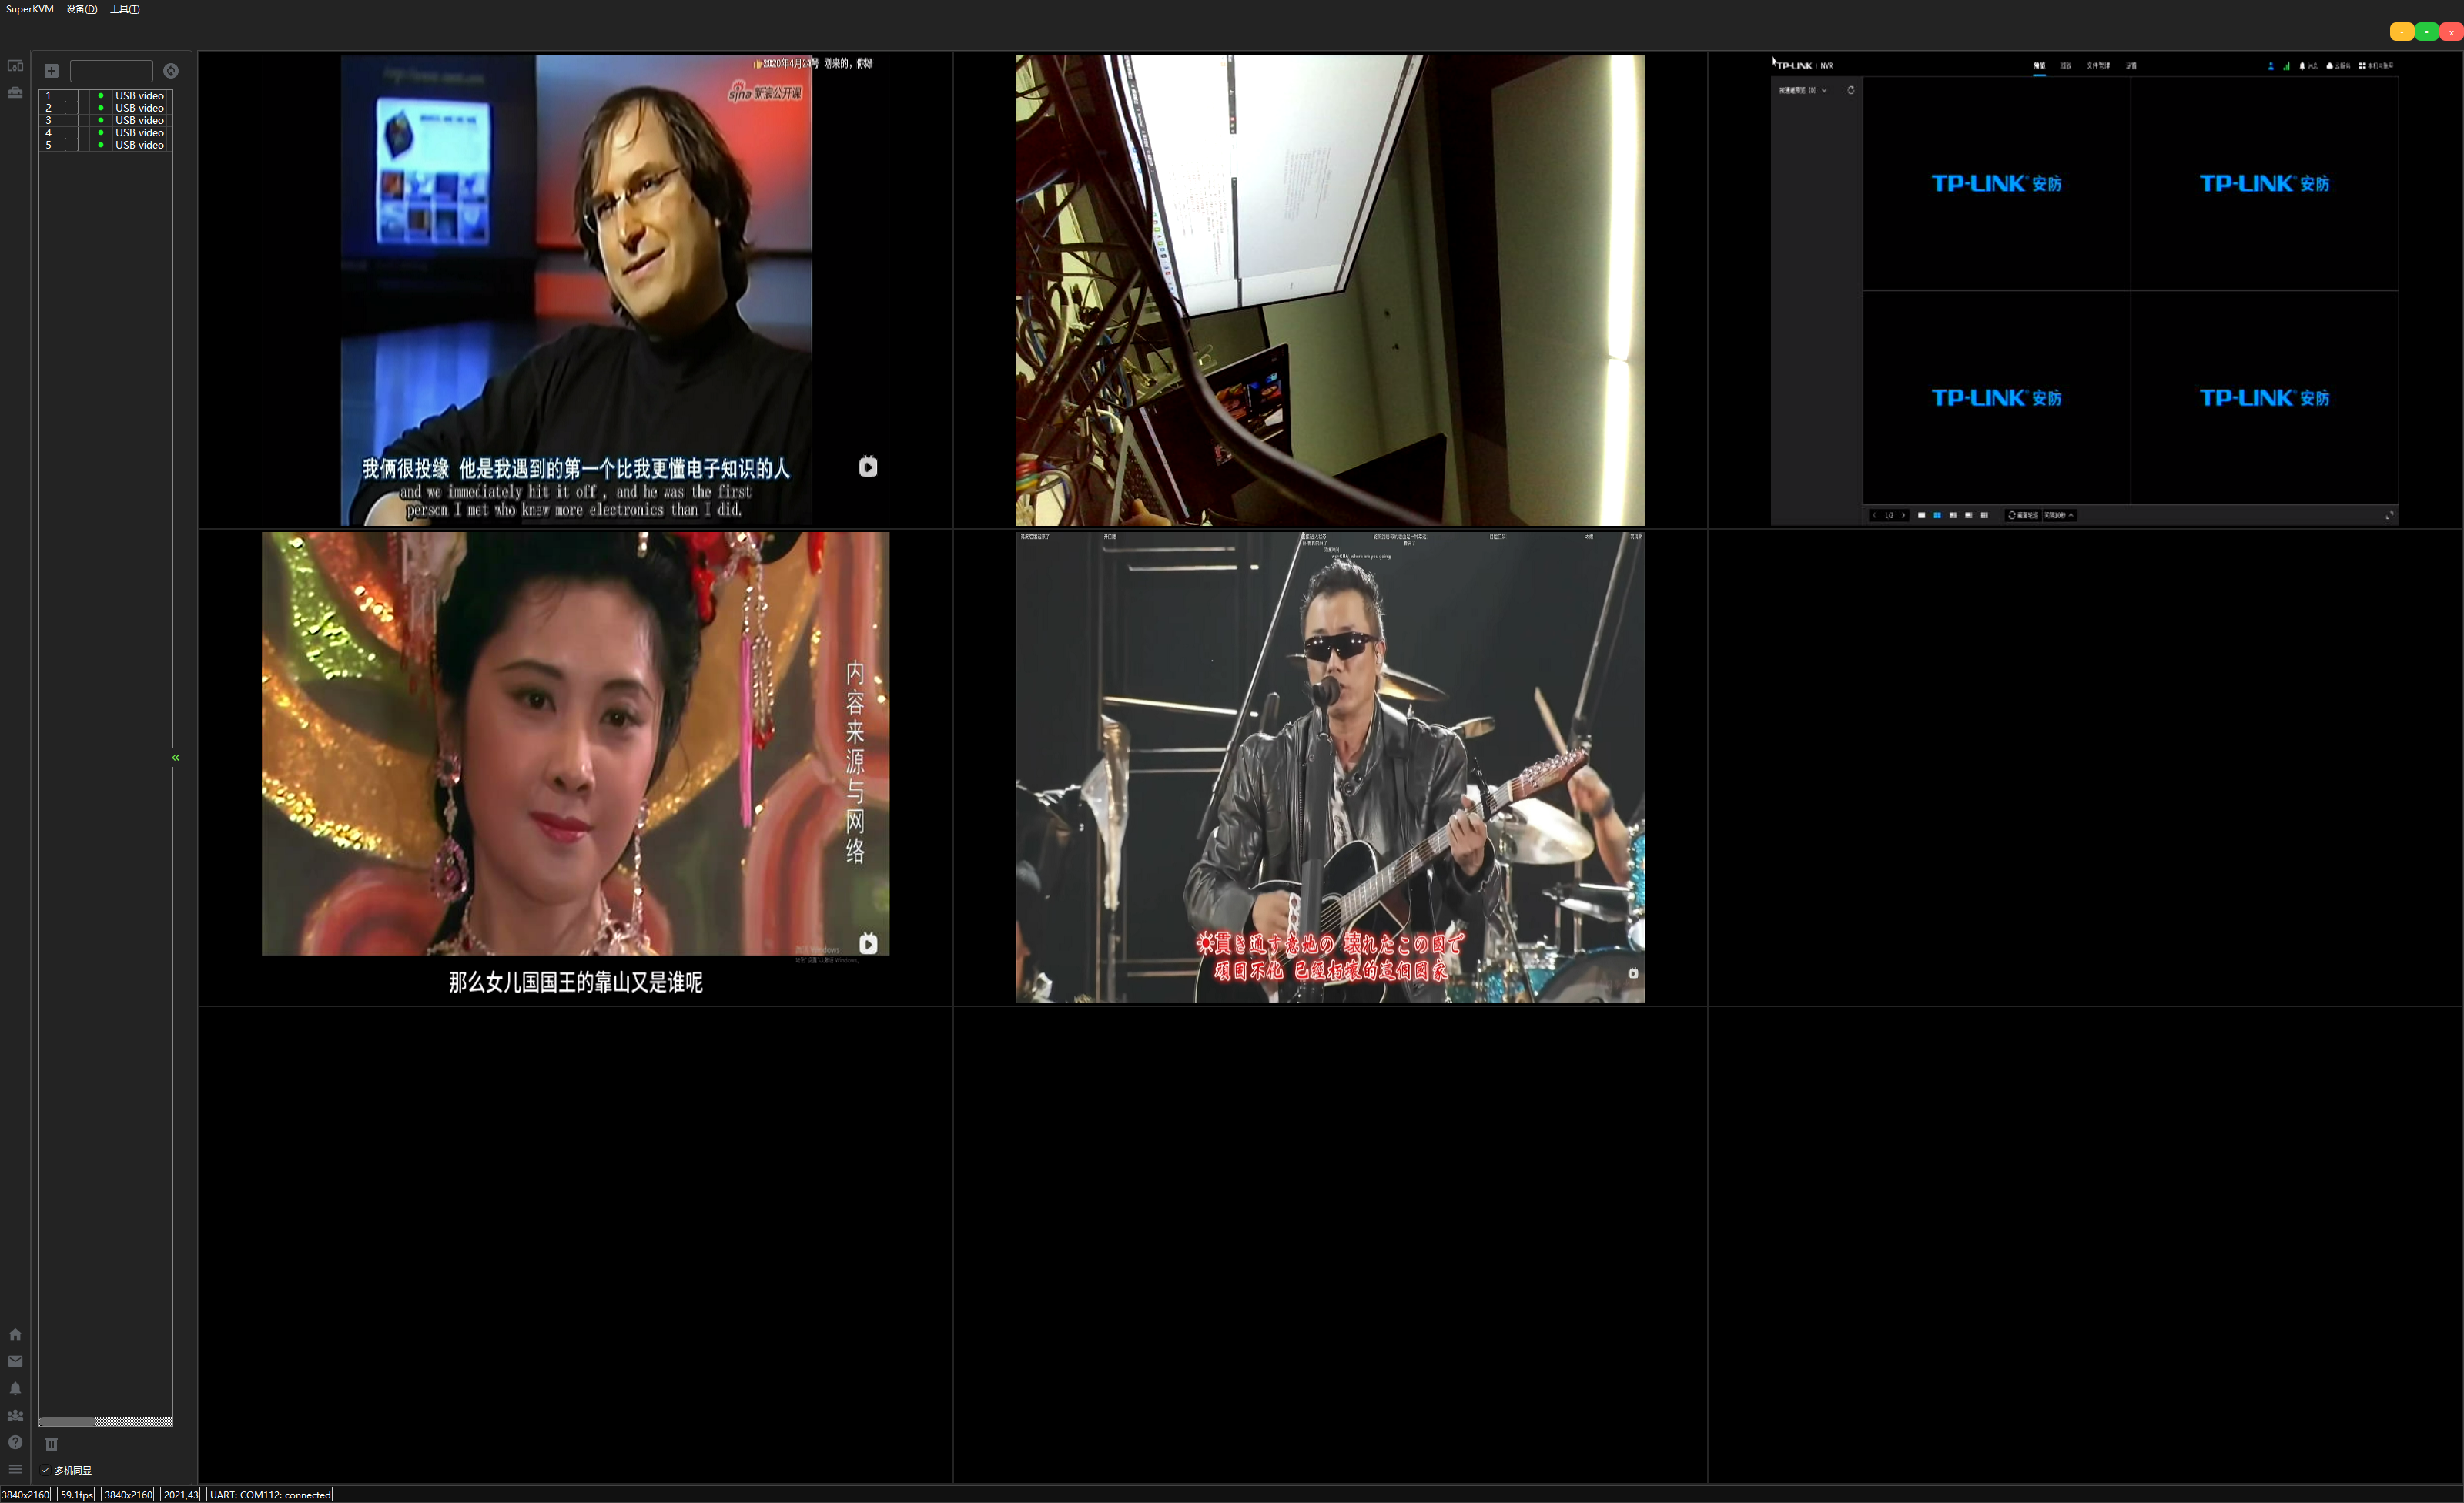Click the device list horizontal scrollbar
This screenshot has height=1503, width=2464.
(105, 1421)
